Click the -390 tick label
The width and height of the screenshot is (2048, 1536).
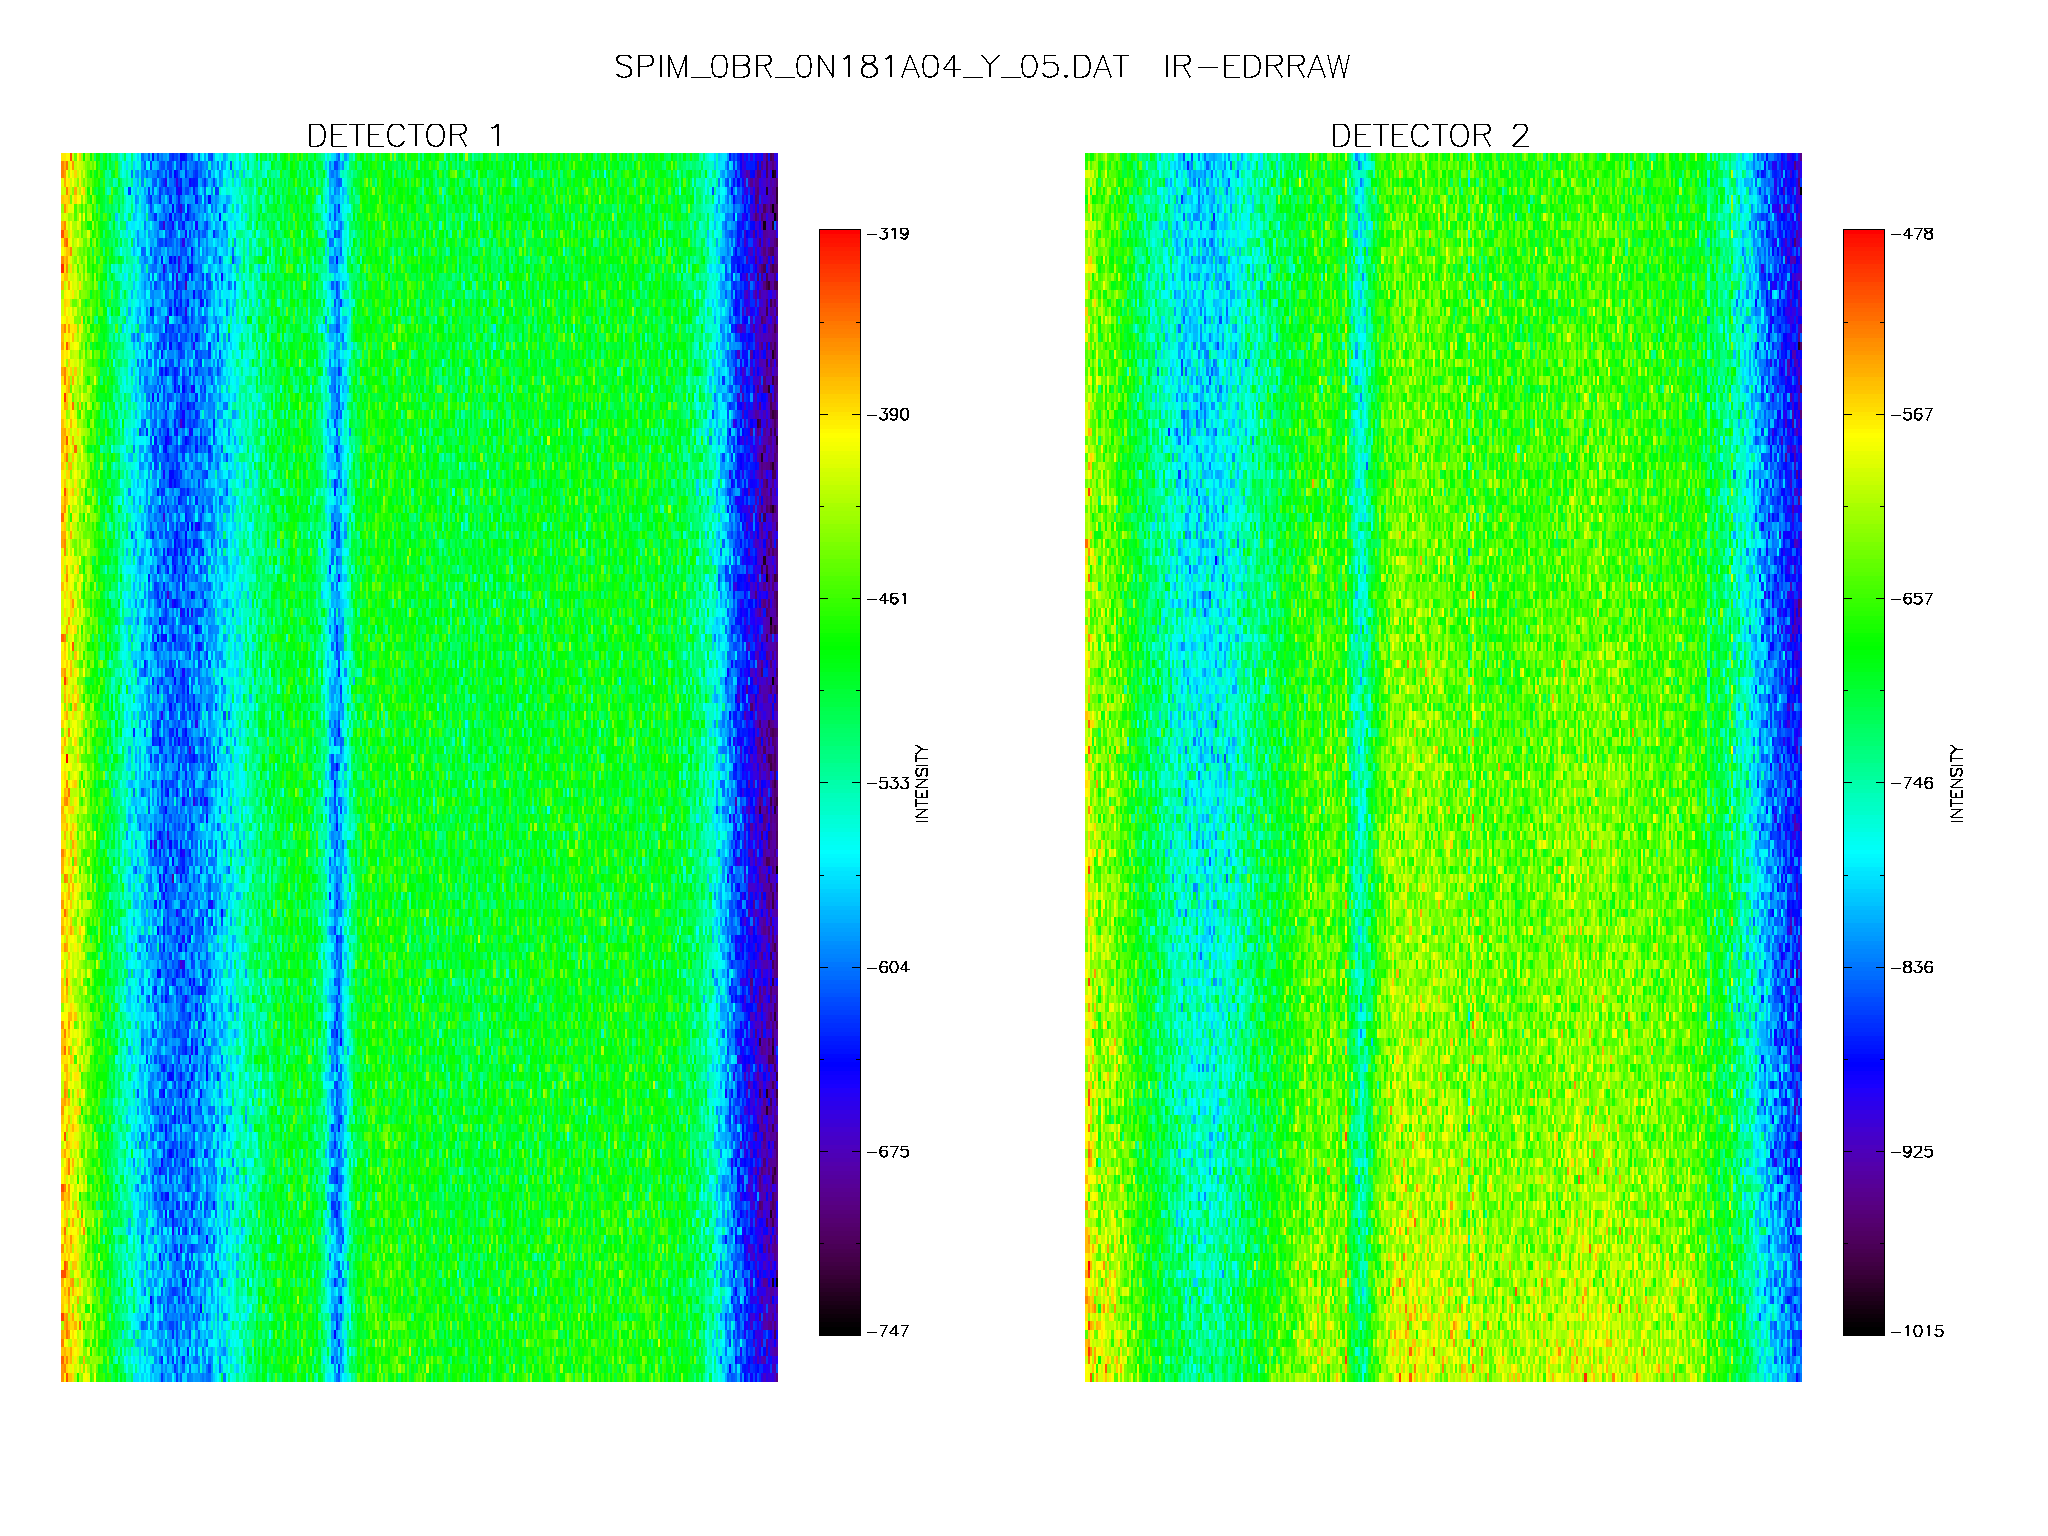point(888,415)
